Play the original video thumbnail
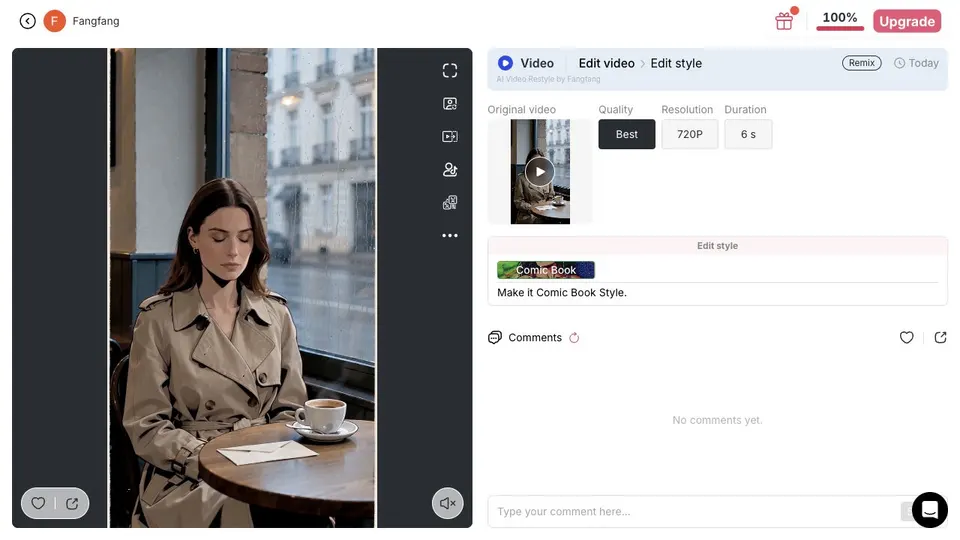The image size is (960, 540). pyautogui.click(x=540, y=171)
